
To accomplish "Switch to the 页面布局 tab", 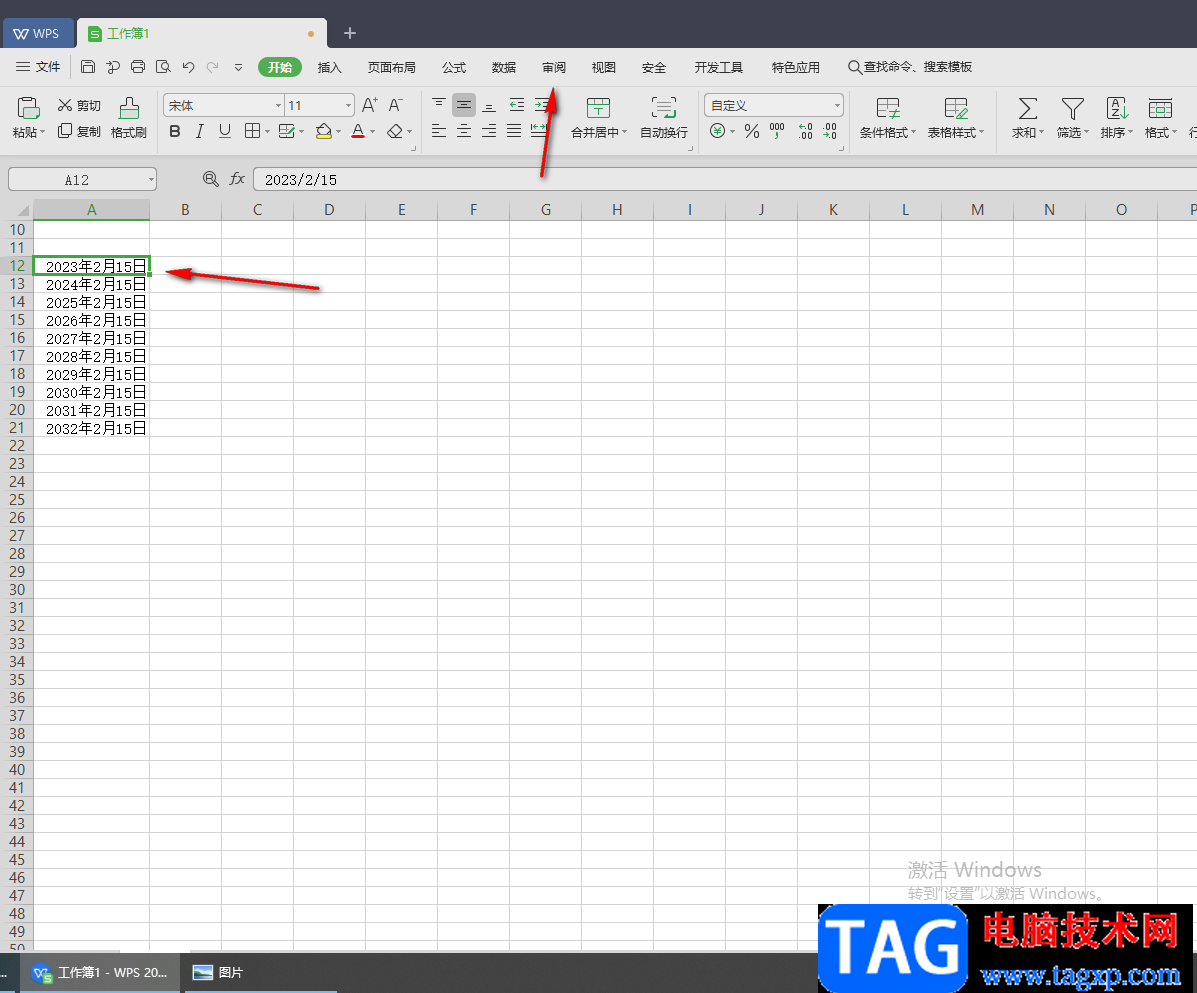I will [x=392, y=67].
